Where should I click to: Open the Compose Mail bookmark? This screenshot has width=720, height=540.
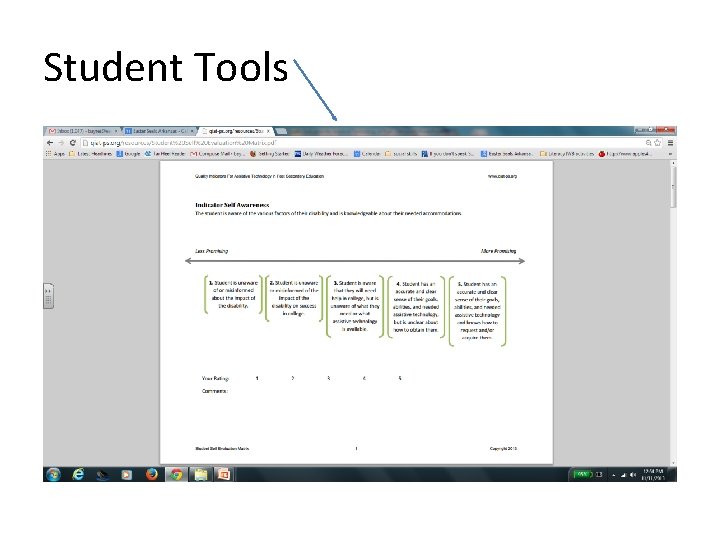217,154
